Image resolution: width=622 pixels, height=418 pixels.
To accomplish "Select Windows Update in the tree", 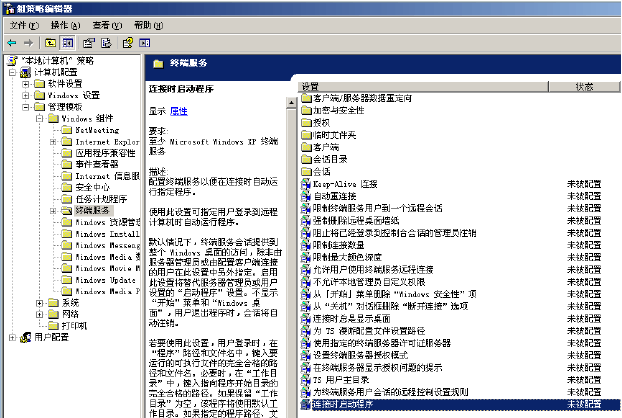I will (106, 280).
